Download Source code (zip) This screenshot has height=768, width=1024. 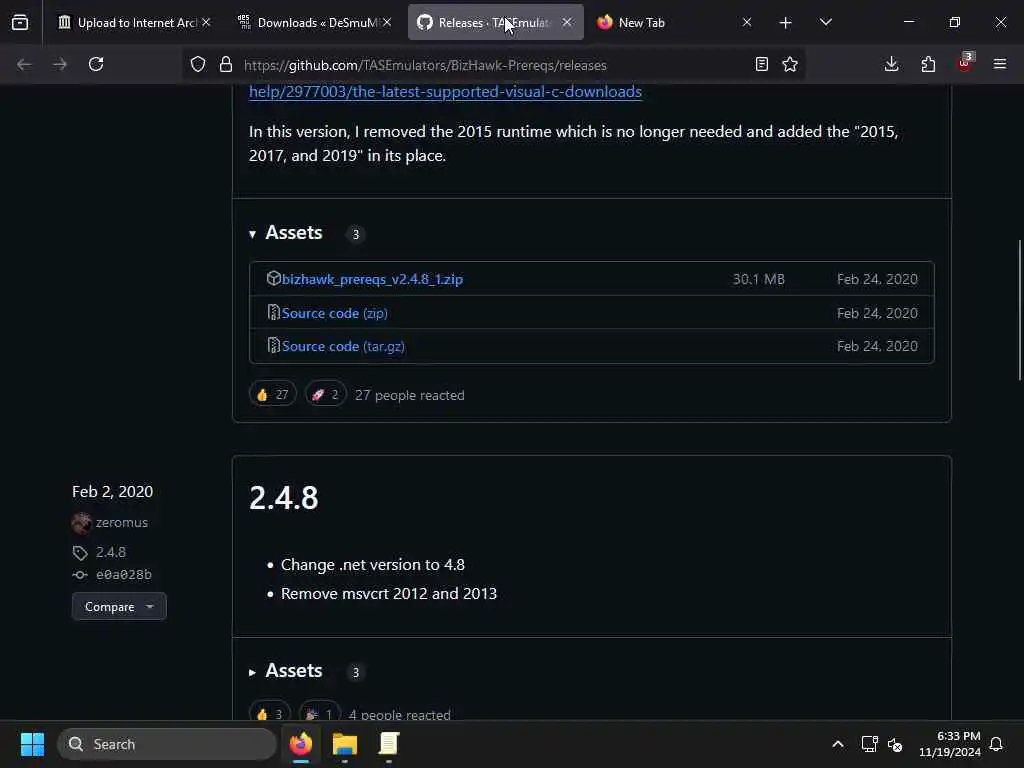pos(334,313)
